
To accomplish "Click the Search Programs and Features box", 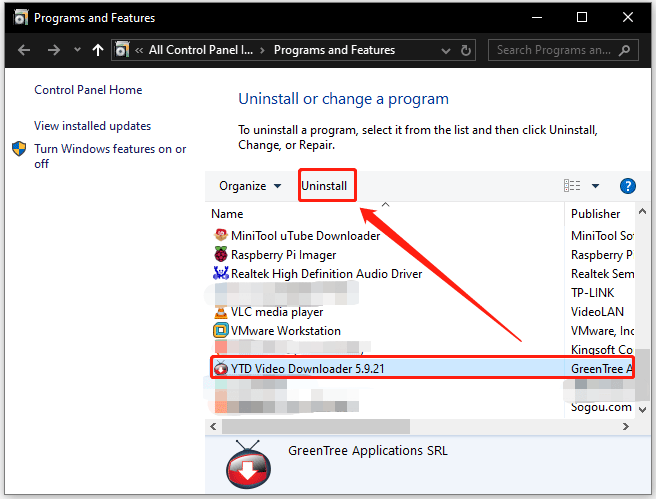I will pos(555,50).
